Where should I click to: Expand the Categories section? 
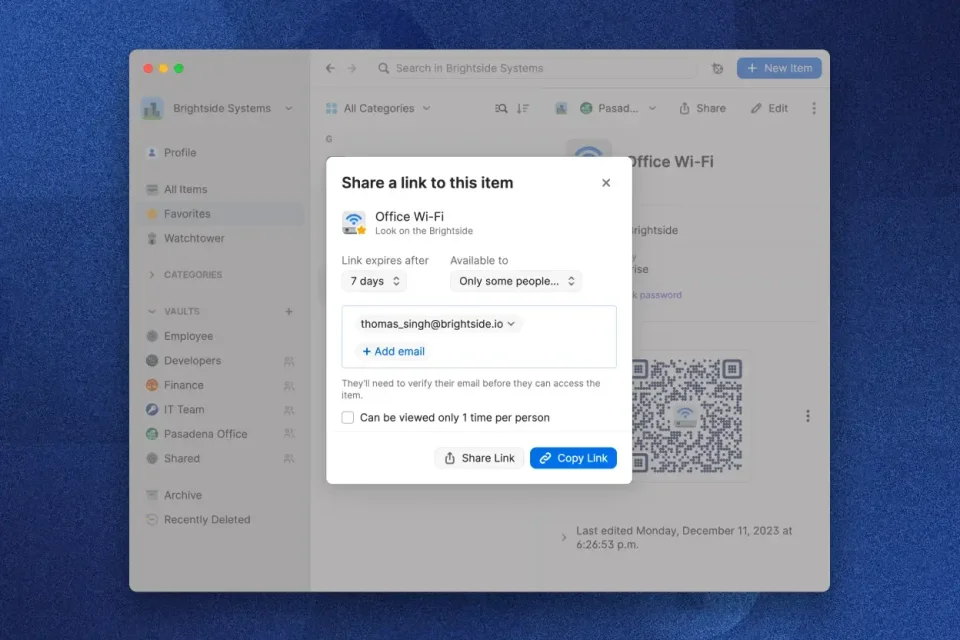[x=152, y=275]
